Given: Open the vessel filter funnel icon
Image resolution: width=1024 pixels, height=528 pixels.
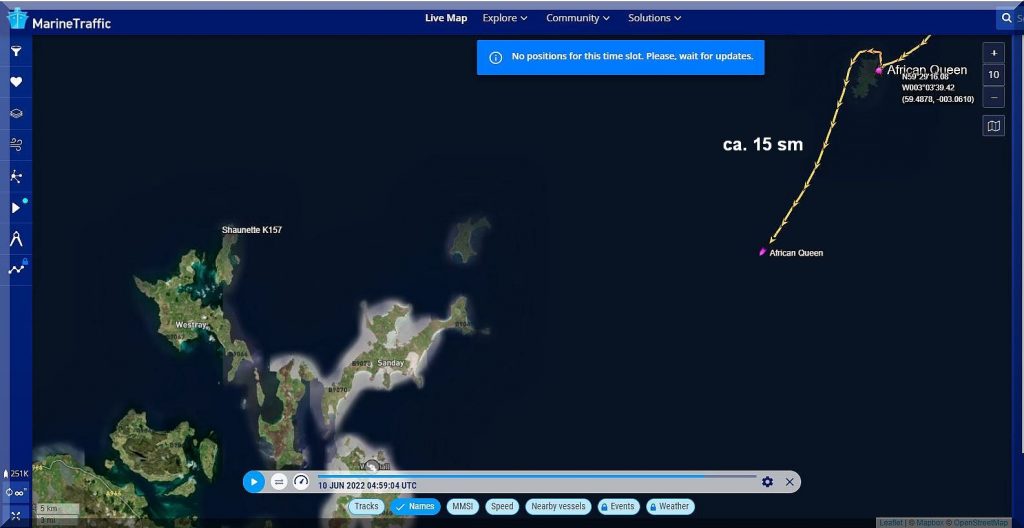Looking at the screenshot, I should 16,51.
